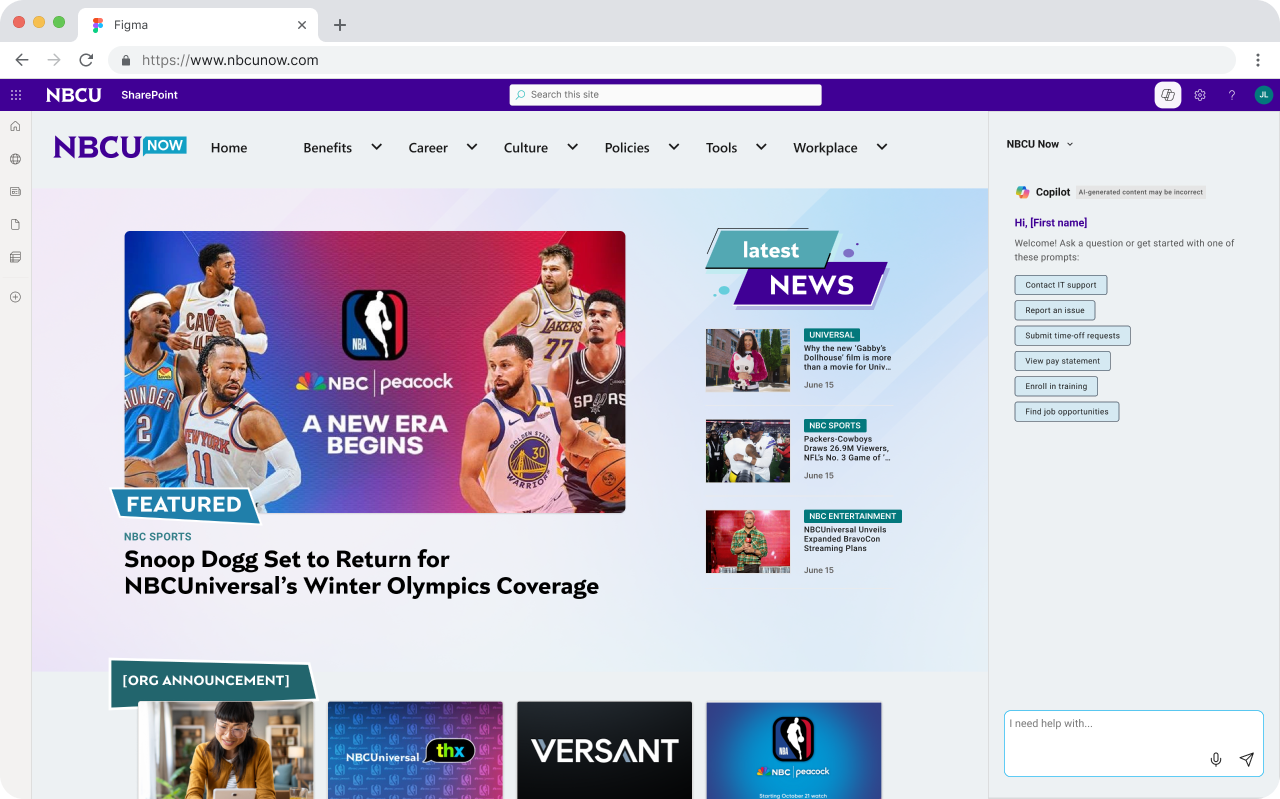Open the Career nav item
1280x799 pixels.
point(428,148)
